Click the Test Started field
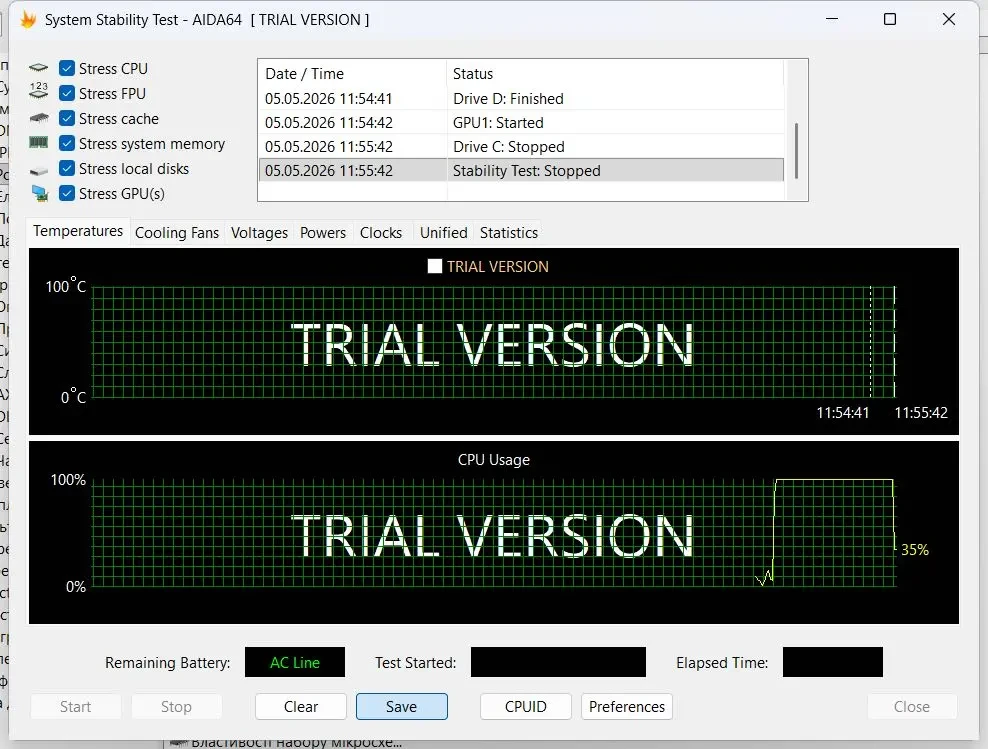 [558, 663]
